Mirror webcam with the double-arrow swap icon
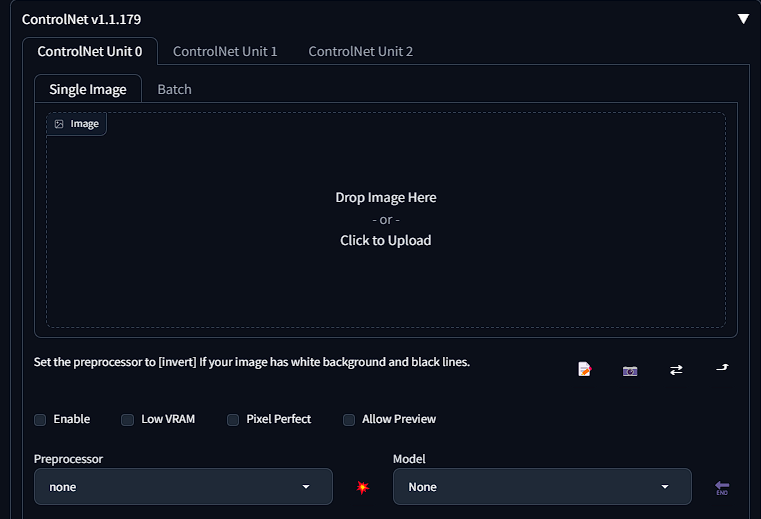 [x=676, y=370]
